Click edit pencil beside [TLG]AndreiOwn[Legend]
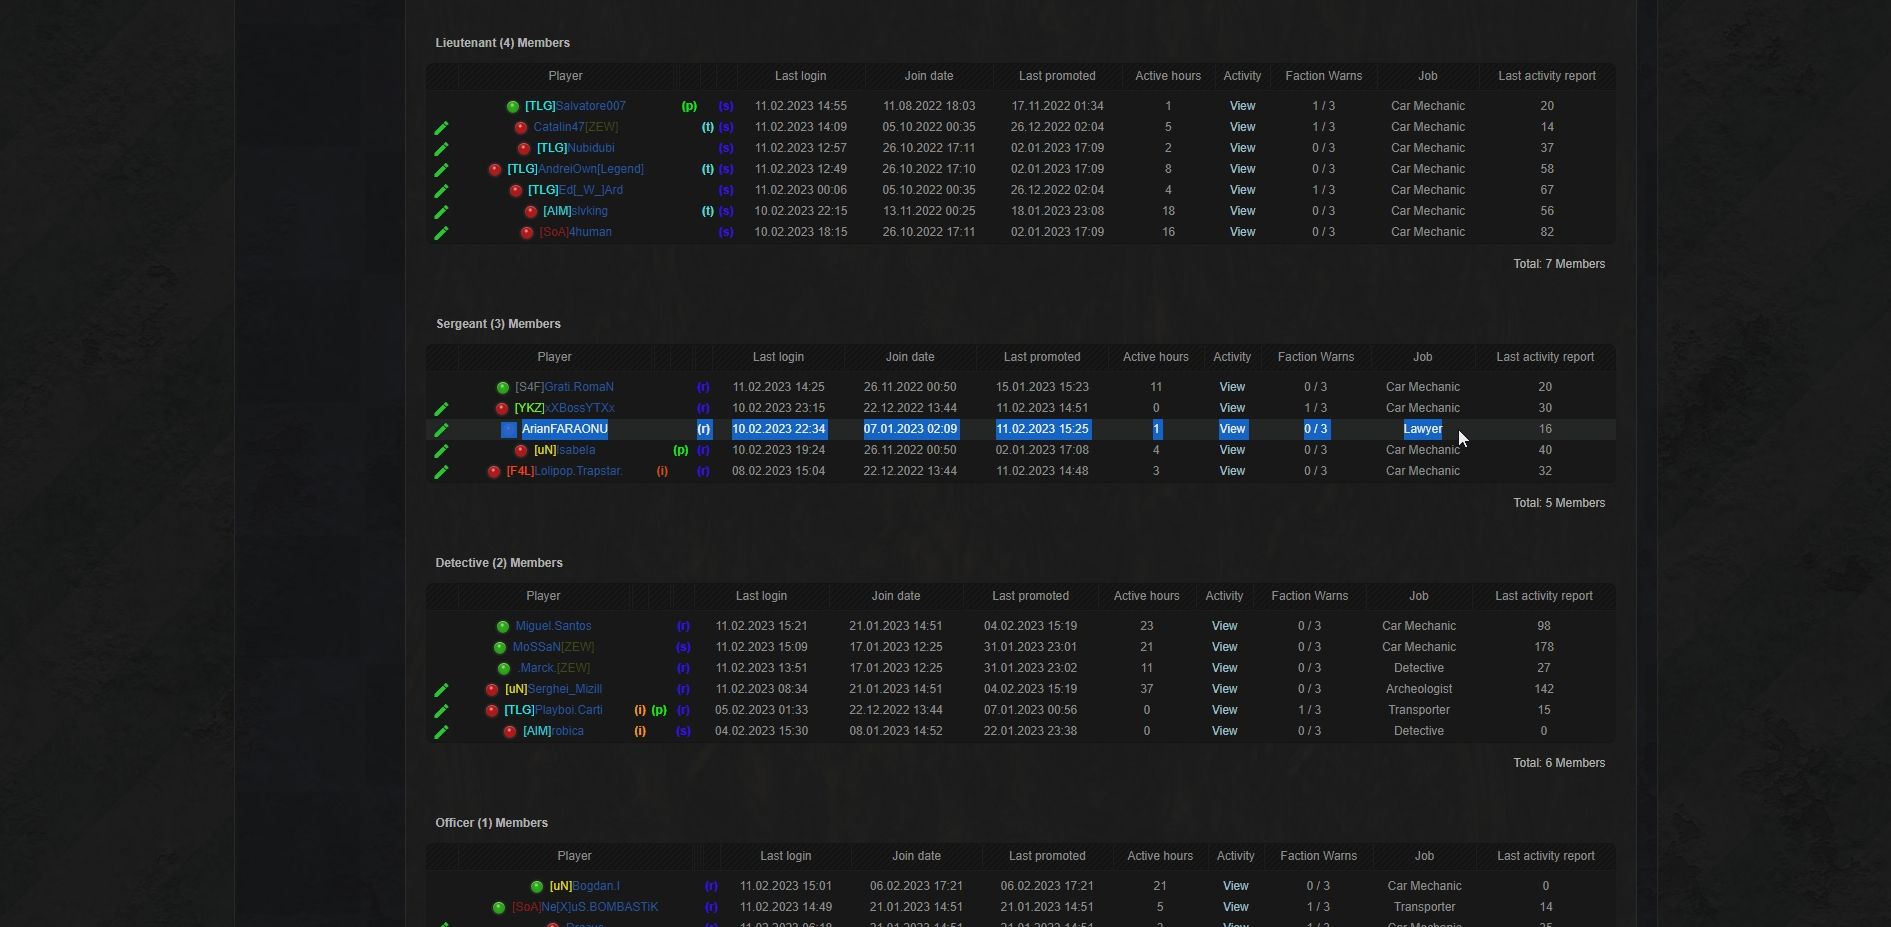The height and width of the screenshot is (927, 1891). click(x=441, y=170)
